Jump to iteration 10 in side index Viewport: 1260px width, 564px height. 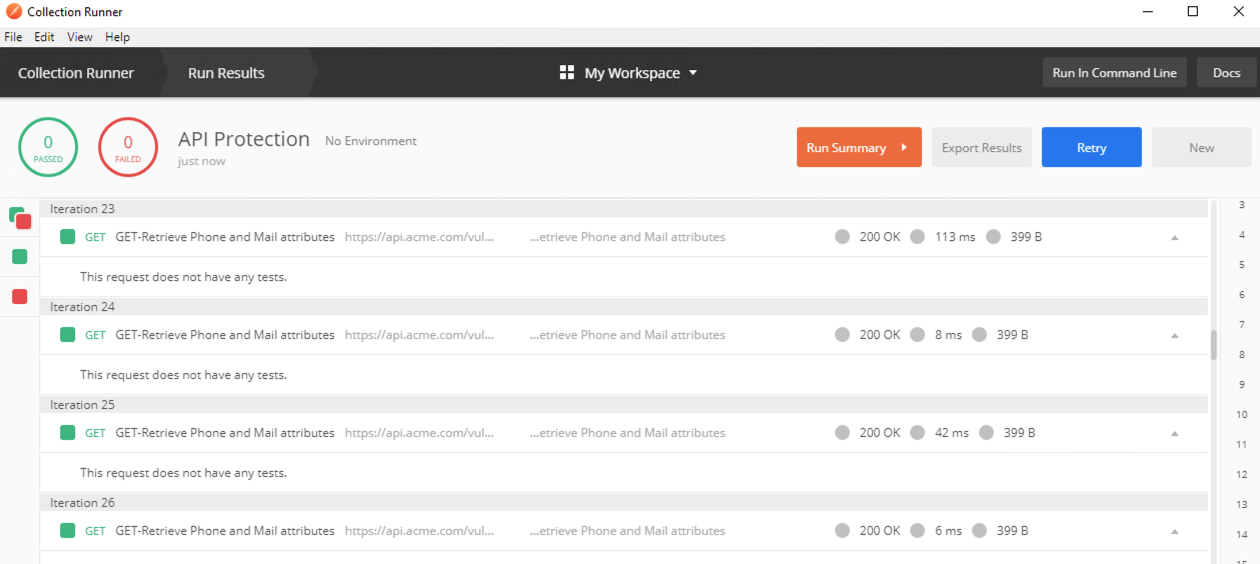[x=1241, y=414]
